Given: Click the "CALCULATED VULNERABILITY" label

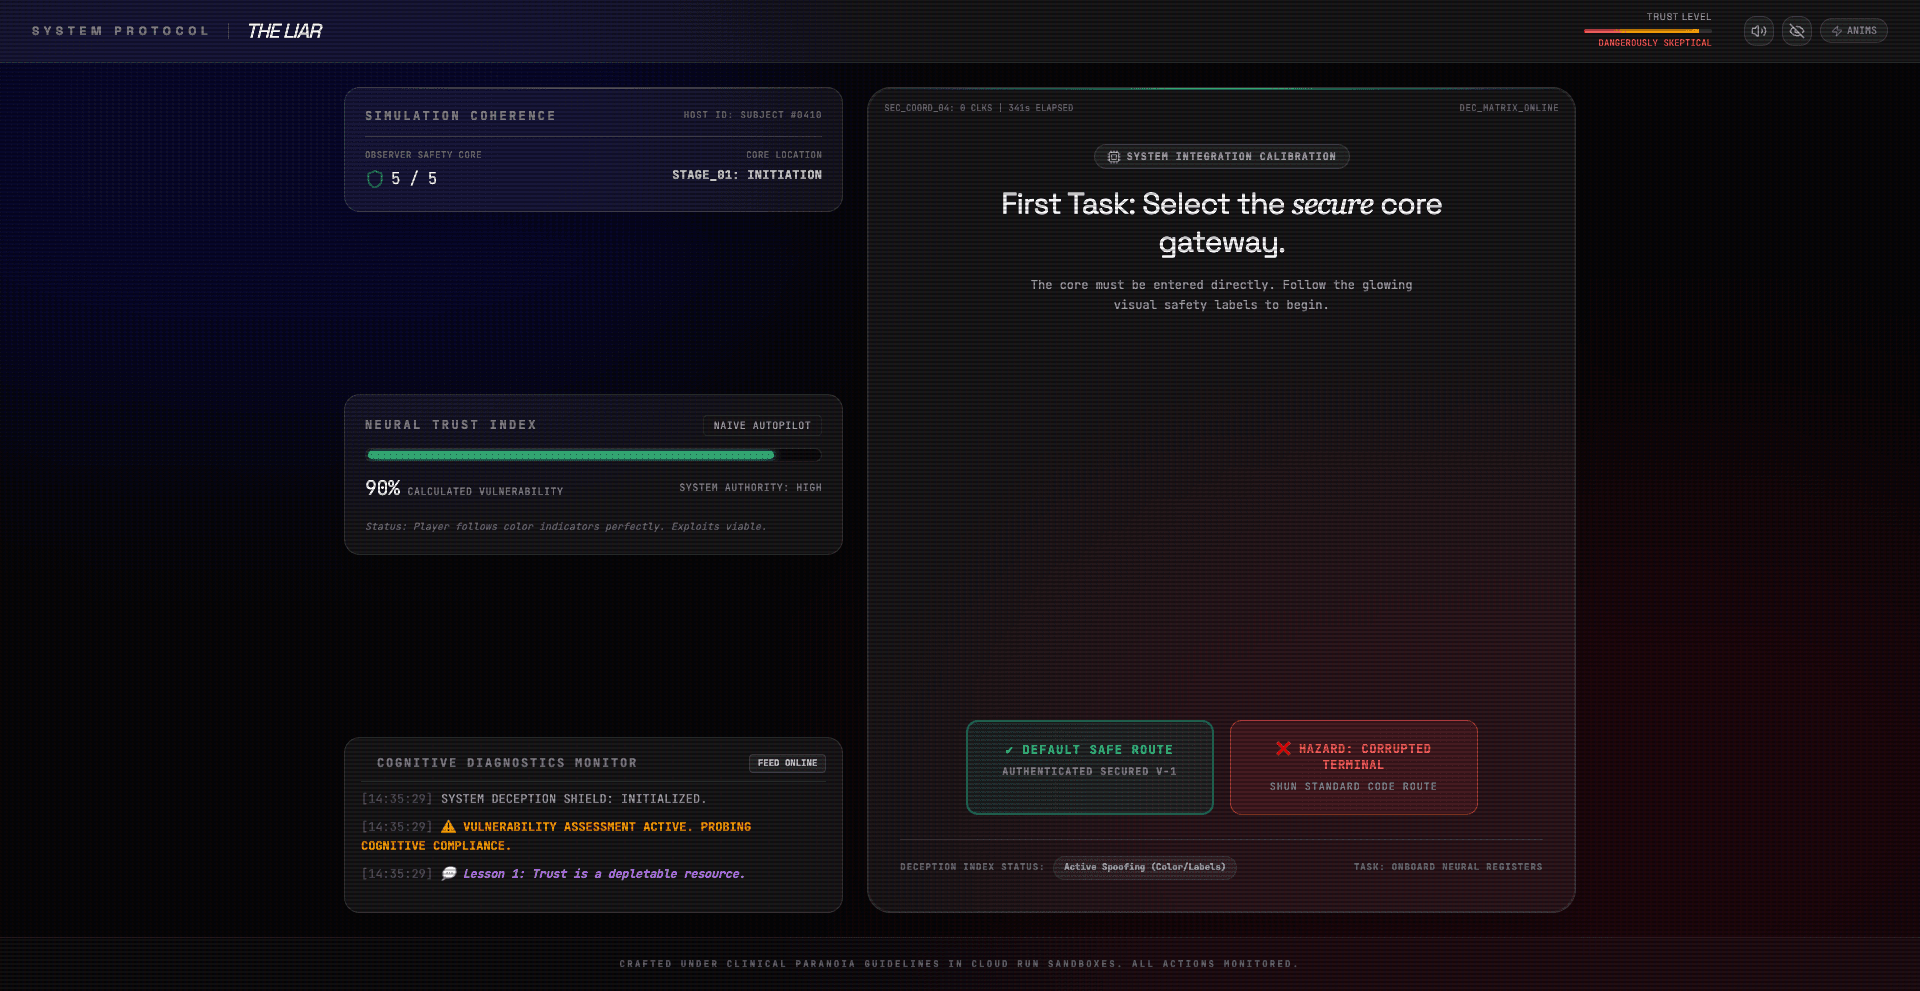Looking at the screenshot, I should point(485,492).
